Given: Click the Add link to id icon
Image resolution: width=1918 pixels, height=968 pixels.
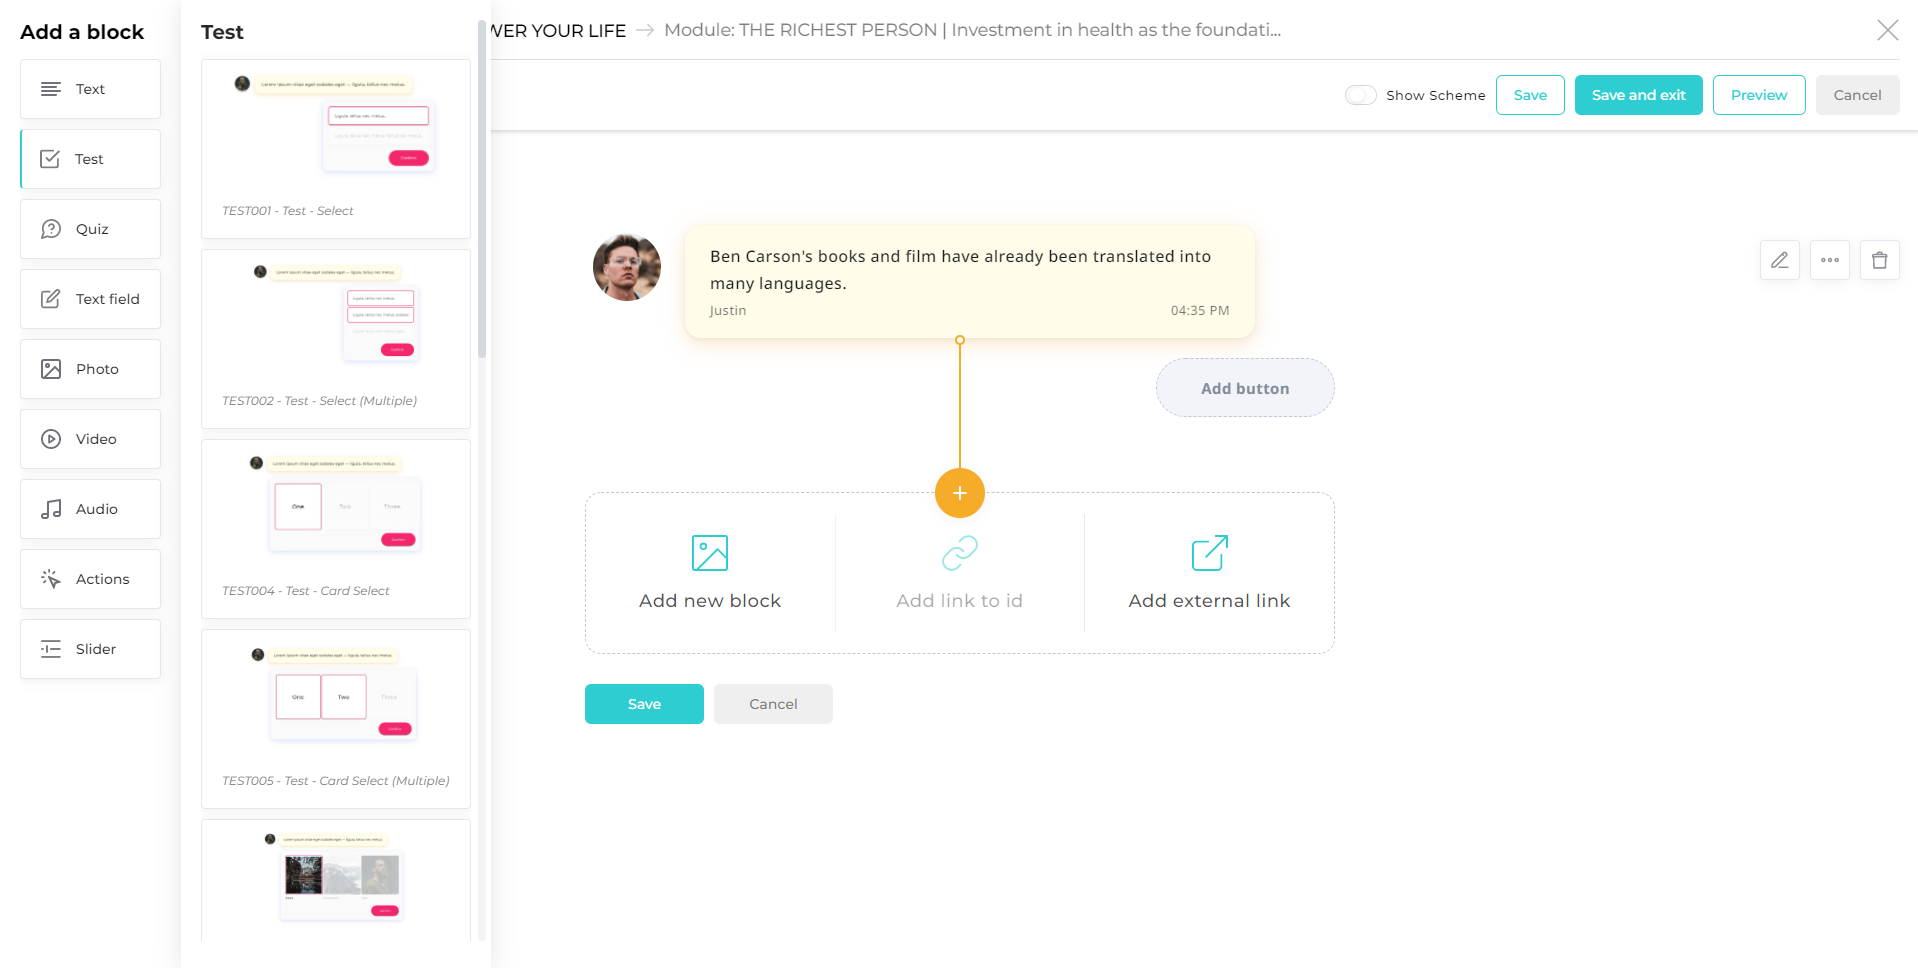Looking at the screenshot, I should [959, 553].
